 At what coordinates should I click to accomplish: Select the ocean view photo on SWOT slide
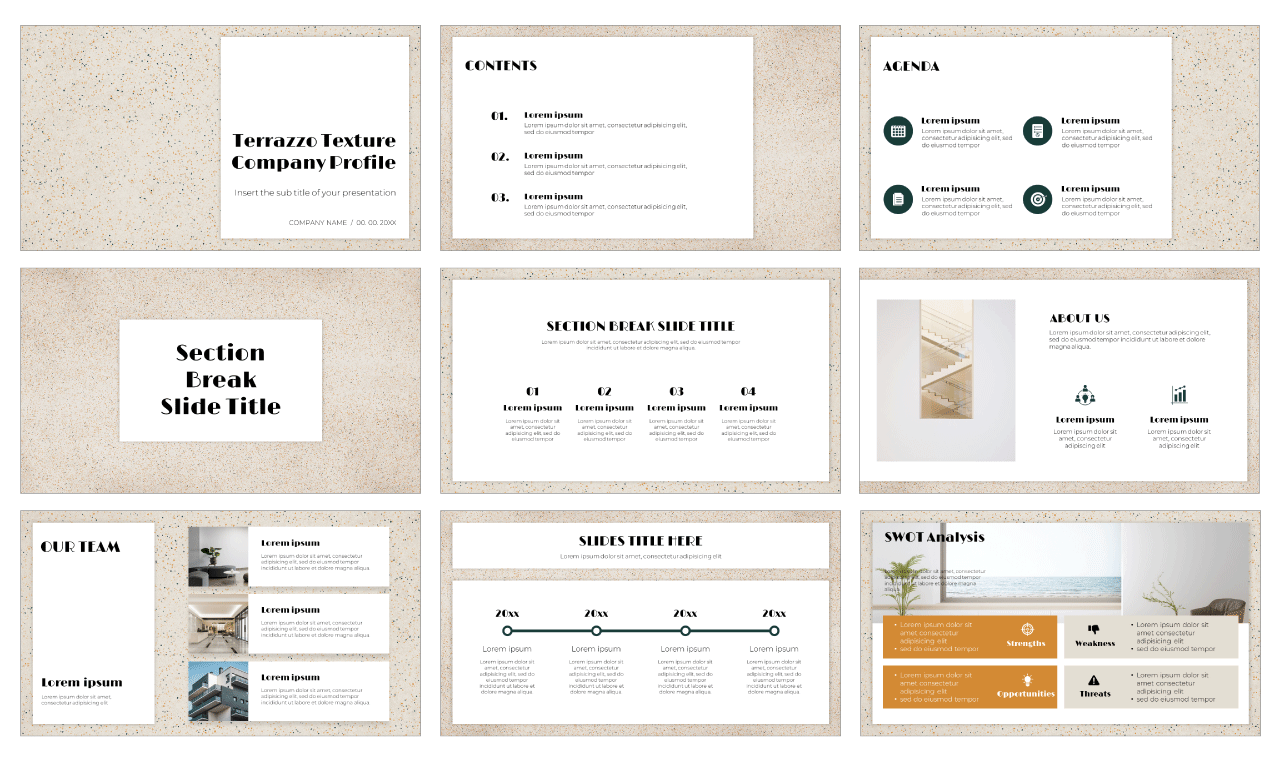(x=1060, y=570)
